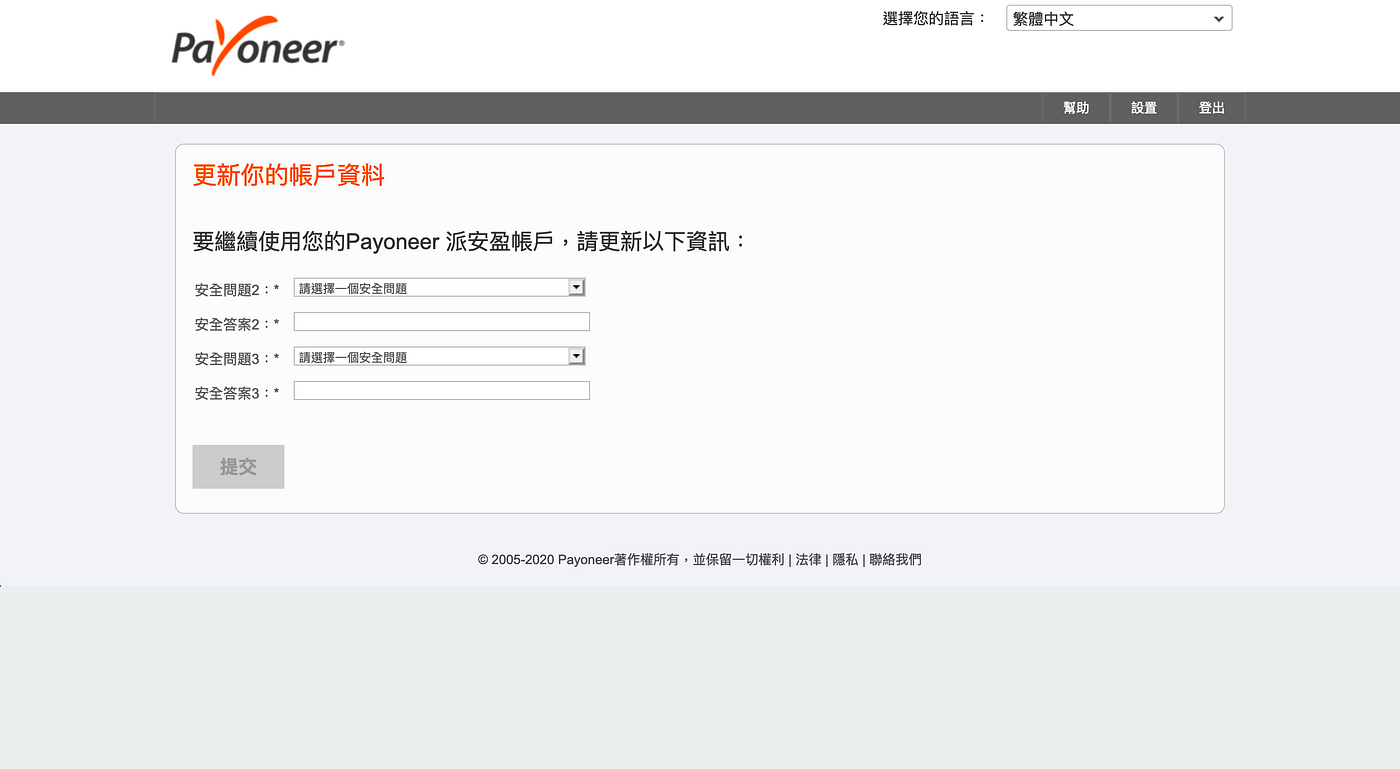Click the 選擇您的語言 label
Screen dimensions: 1400x769
pos(934,18)
